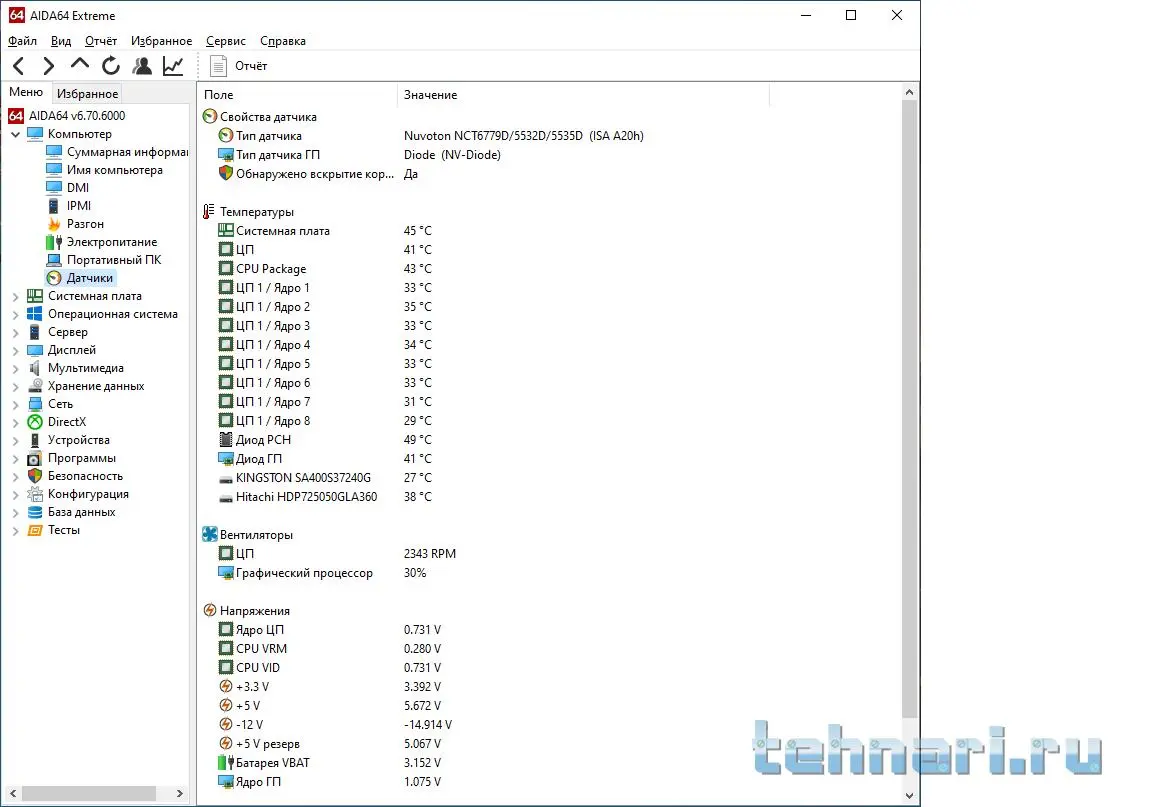Click the up-level arrow toolbar icon

(79, 65)
